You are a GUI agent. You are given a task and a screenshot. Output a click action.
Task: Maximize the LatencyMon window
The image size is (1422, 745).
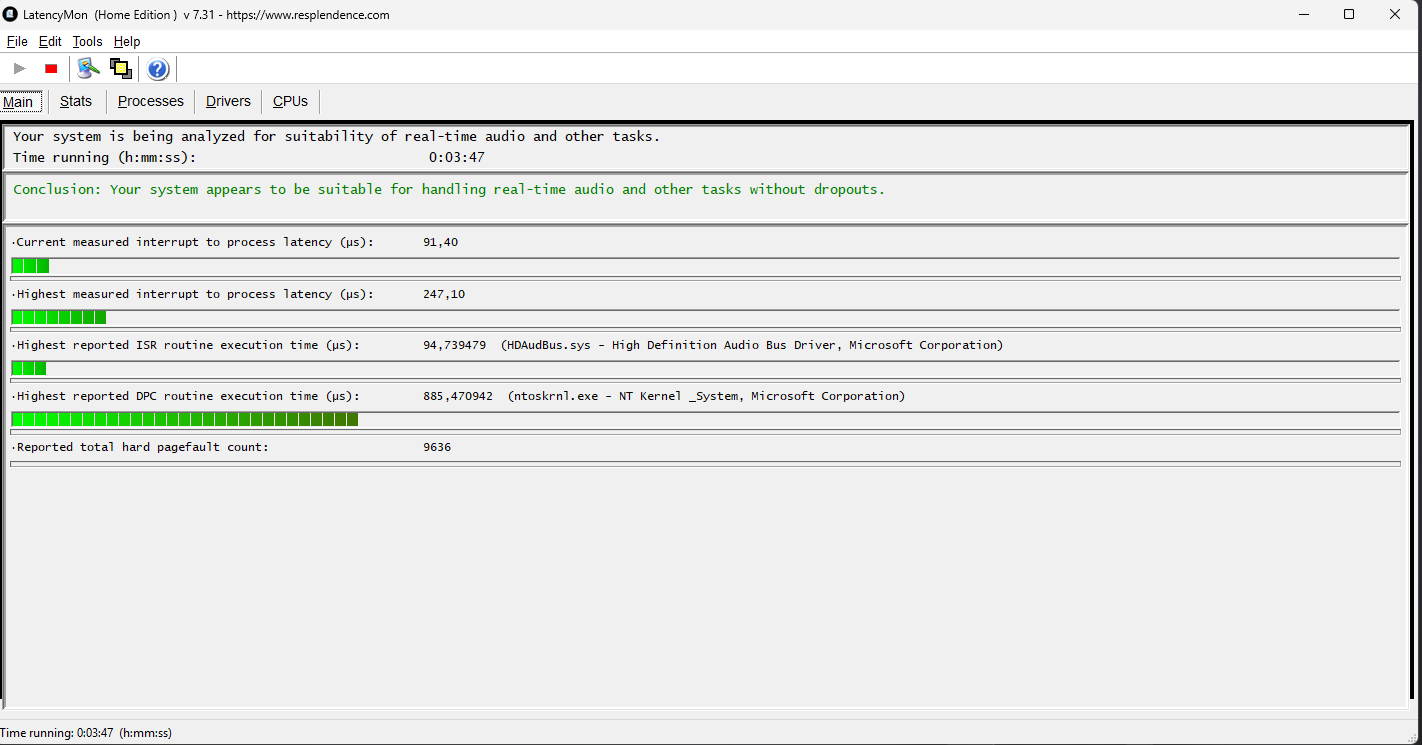[1349, 15]
